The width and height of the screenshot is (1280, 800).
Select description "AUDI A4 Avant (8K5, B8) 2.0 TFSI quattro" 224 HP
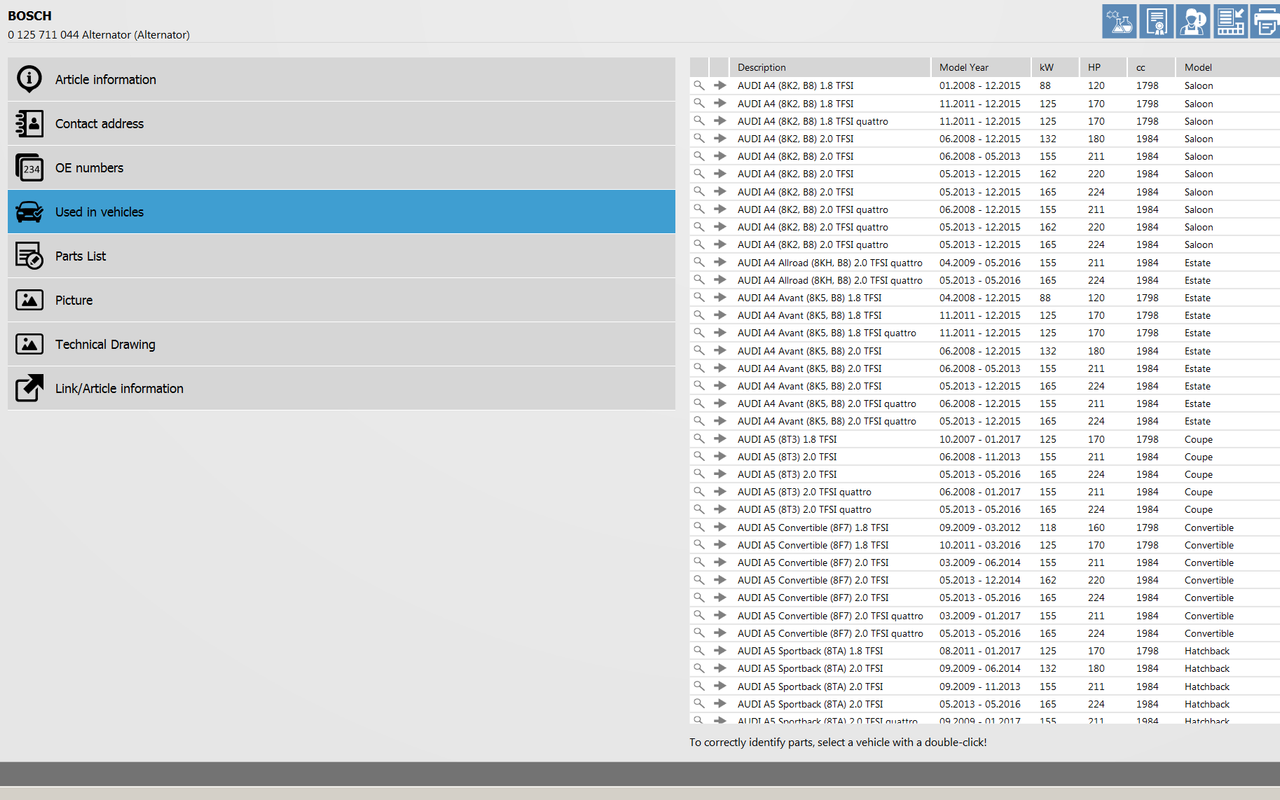tap(827, 421)
